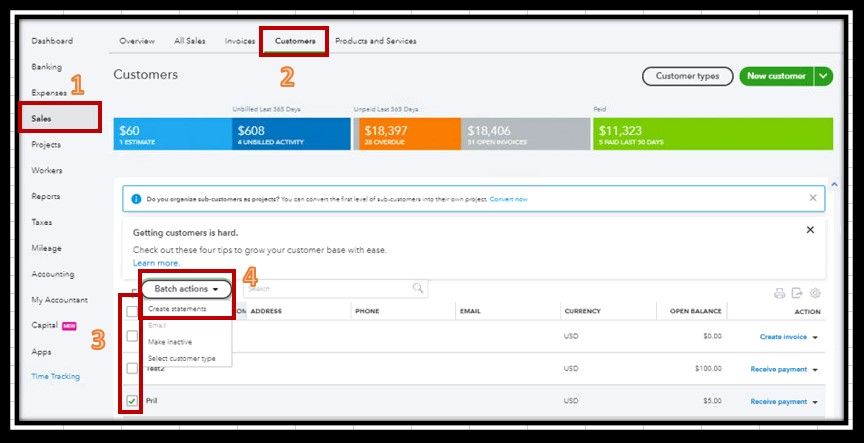The height and width of the screenshot is (443, 864).
Task: Uncheck the Pril row checkbox
Action: click(x=132, y=401)
